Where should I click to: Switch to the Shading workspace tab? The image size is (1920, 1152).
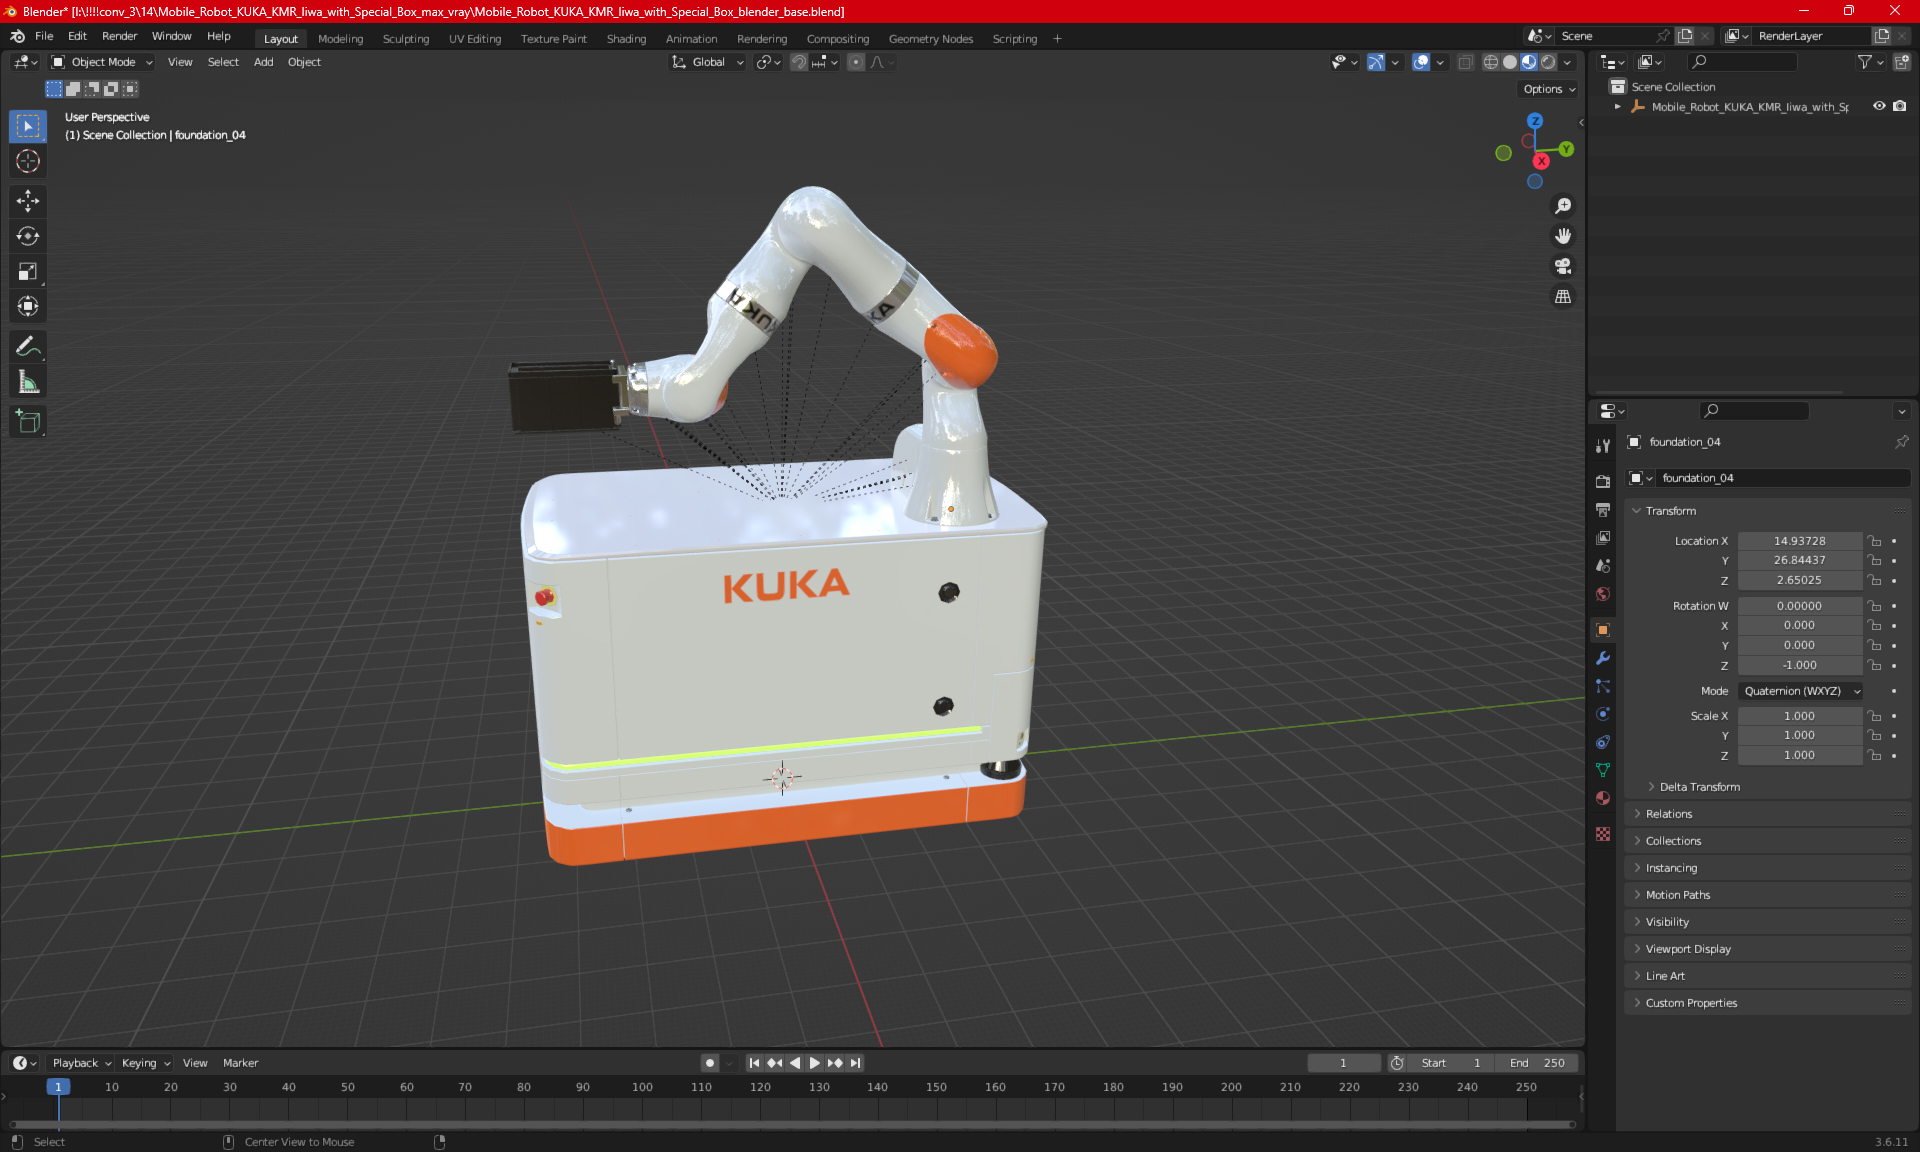[626, 39]
